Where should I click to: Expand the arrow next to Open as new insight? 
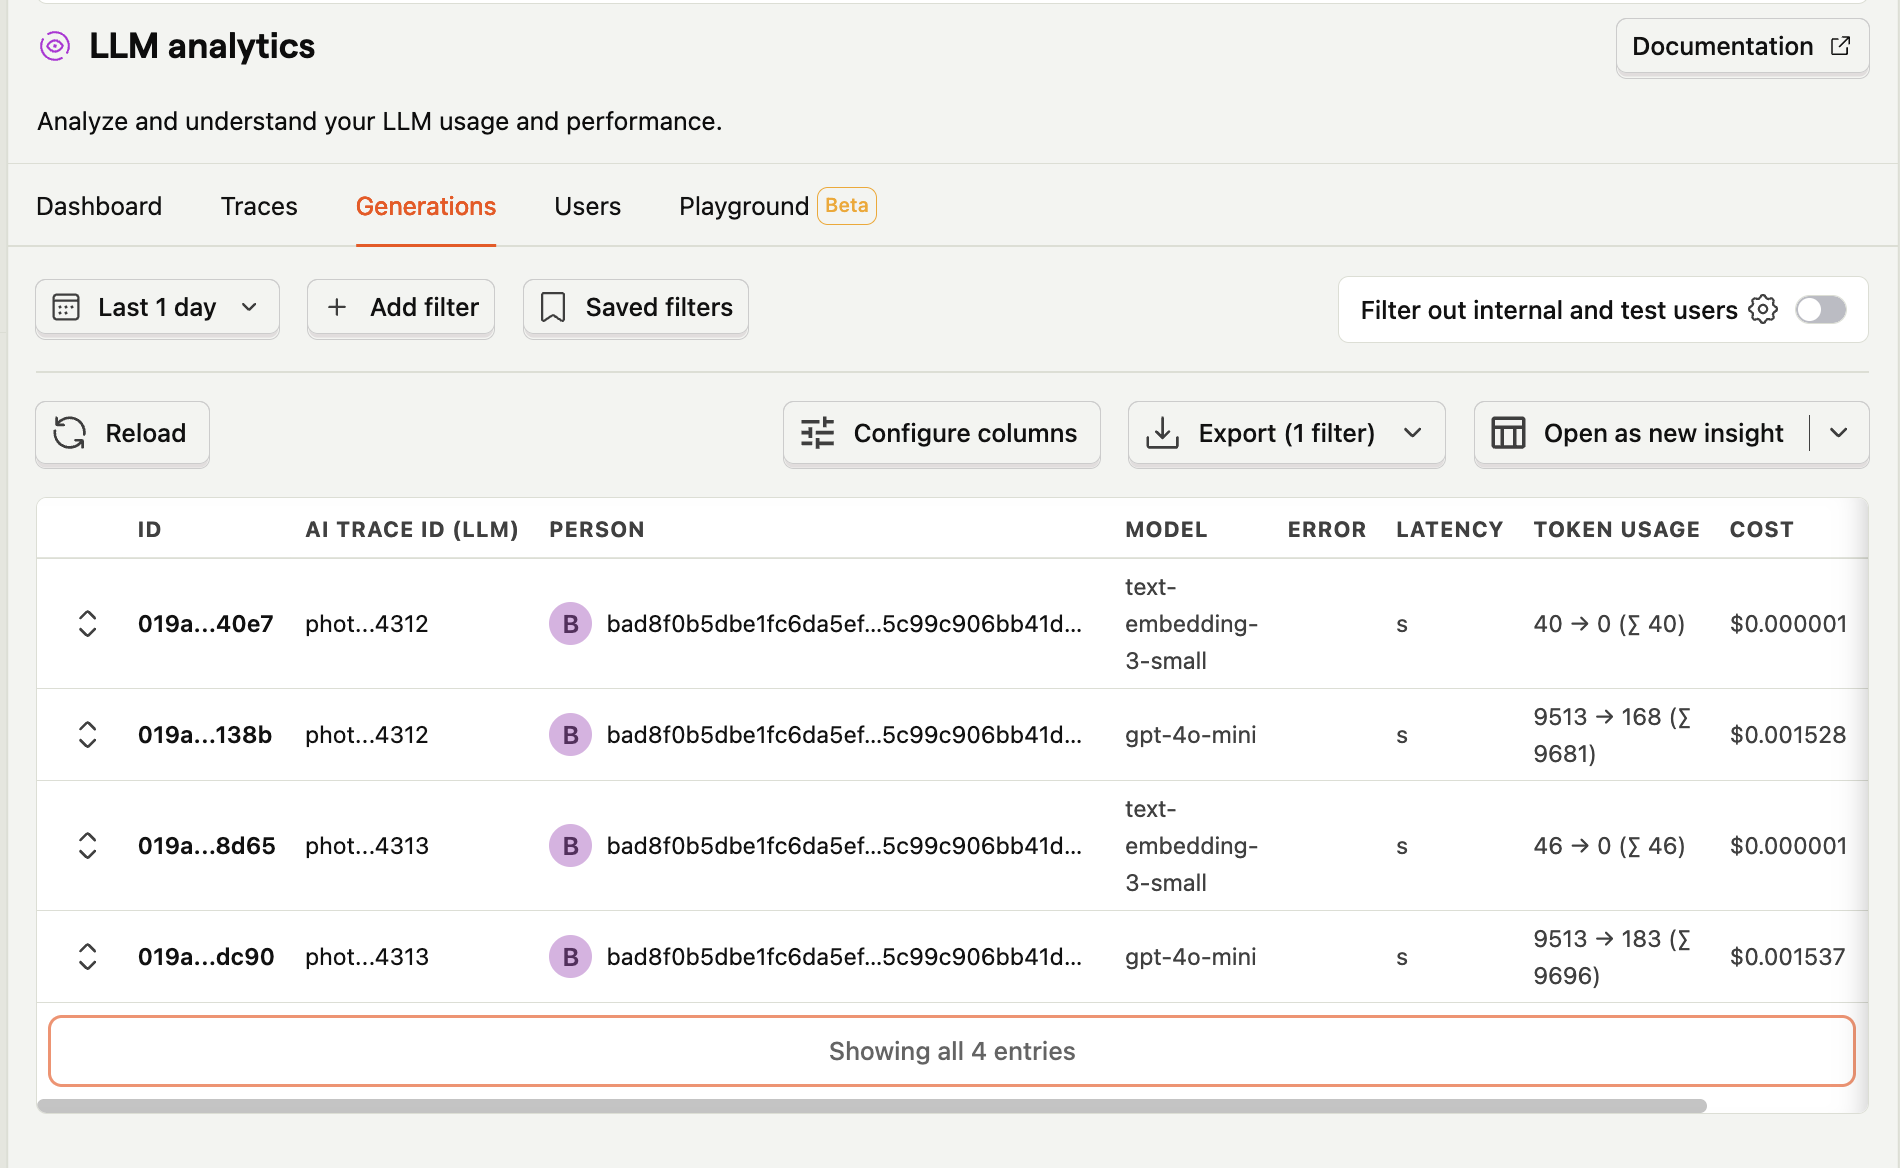pos(1838,433)
